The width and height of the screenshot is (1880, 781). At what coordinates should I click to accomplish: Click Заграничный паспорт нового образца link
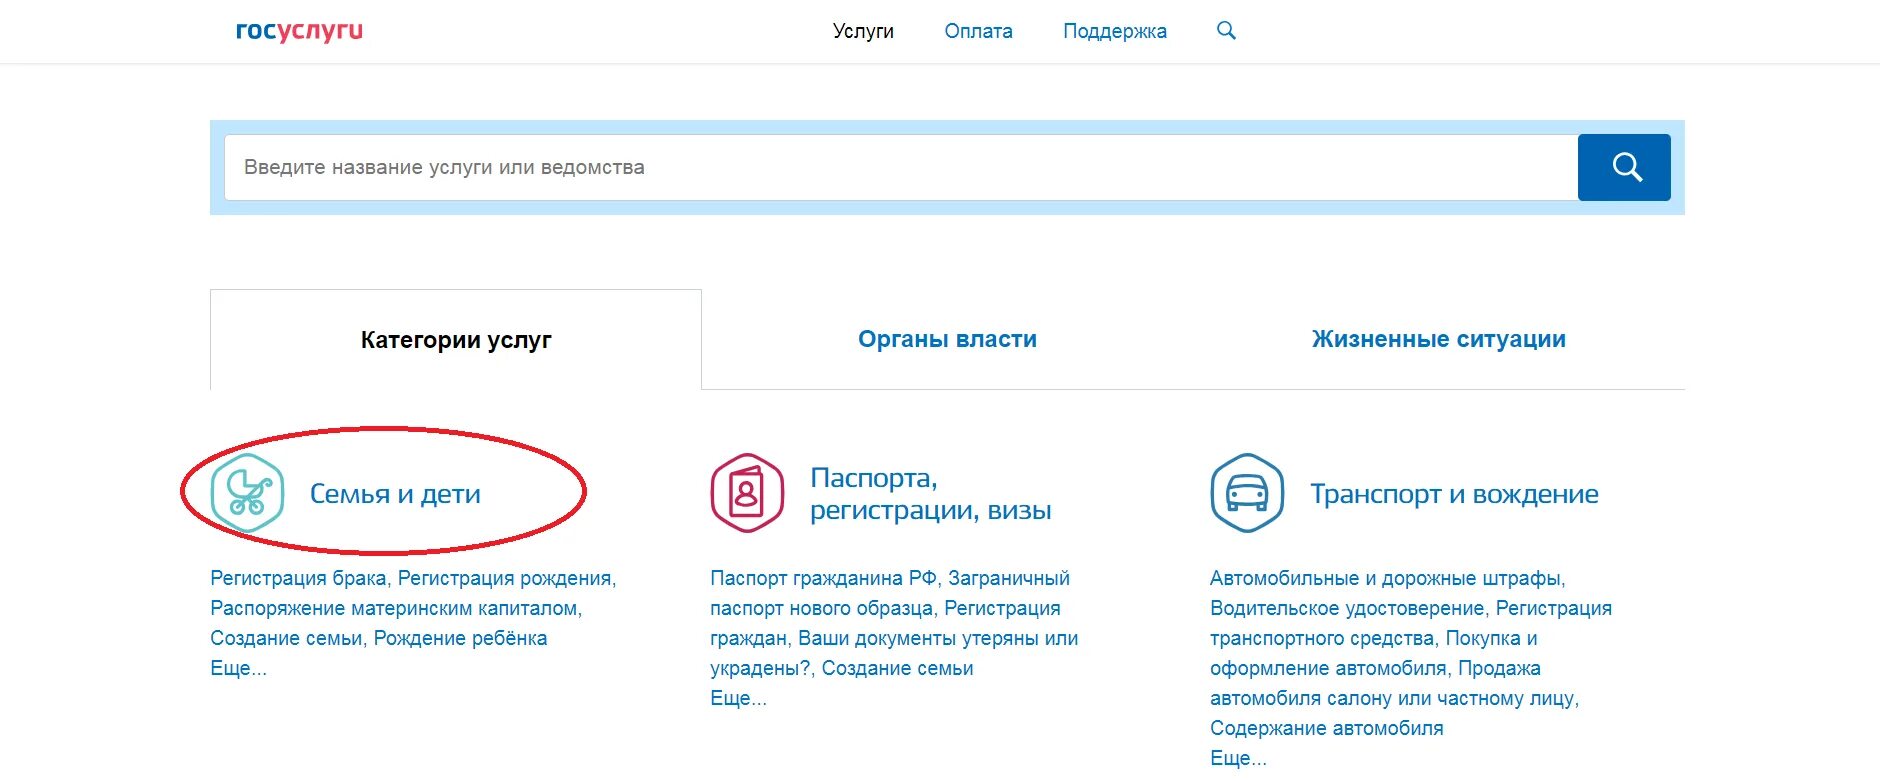point(890,593)
